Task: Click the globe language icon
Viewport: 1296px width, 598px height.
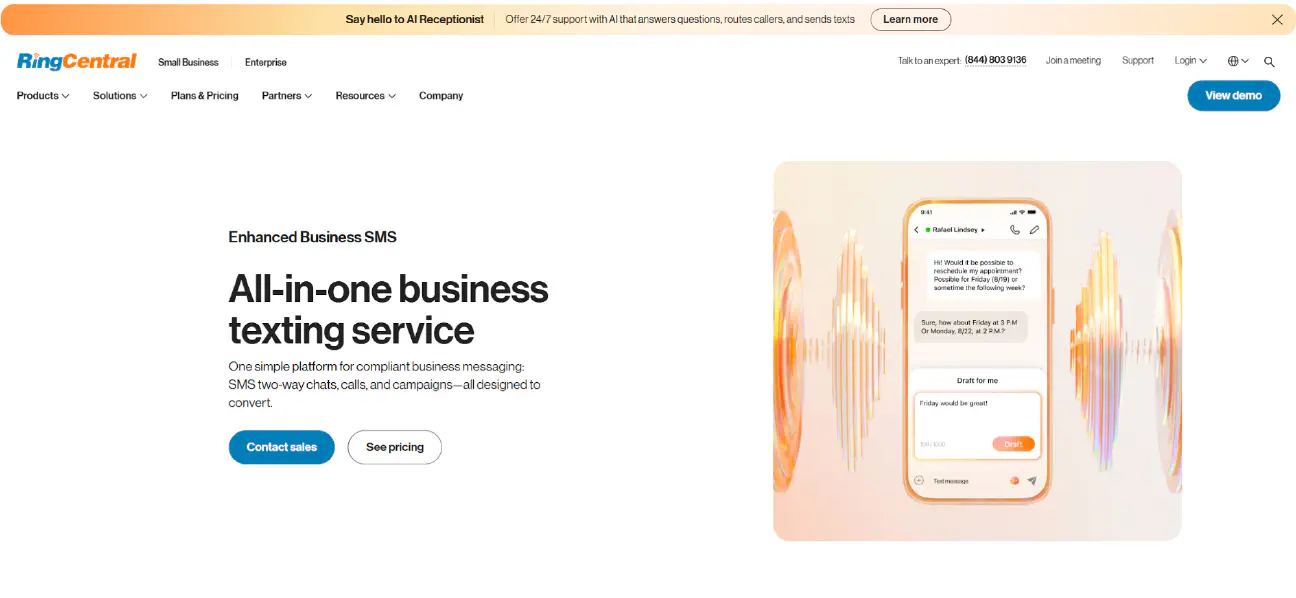Action: coord(1237,61)
